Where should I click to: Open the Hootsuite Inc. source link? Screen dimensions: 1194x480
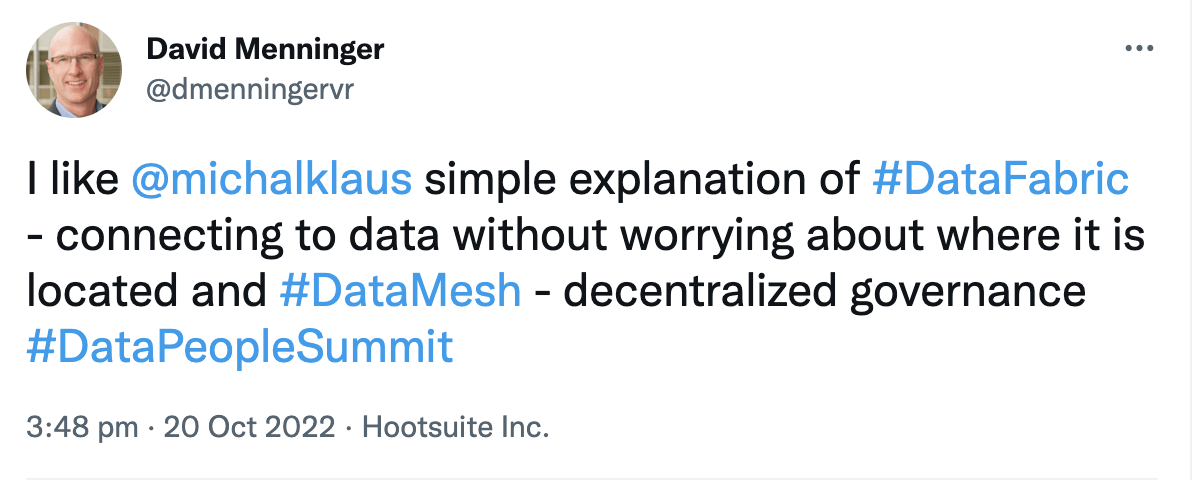pos(455,428)
